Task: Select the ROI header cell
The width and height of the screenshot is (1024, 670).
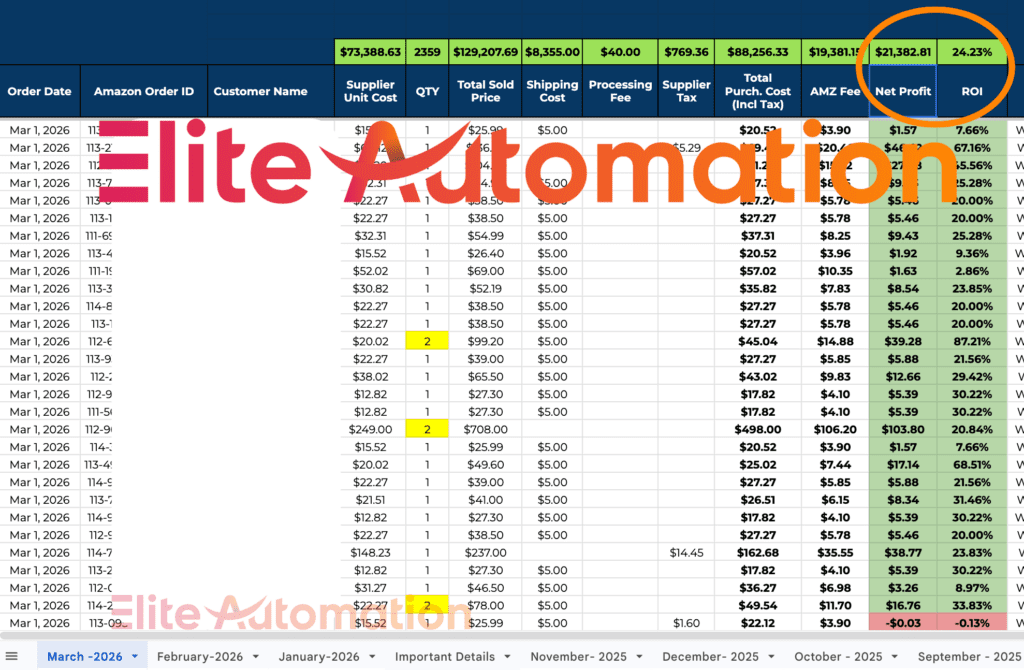Action: click(972, 91)
